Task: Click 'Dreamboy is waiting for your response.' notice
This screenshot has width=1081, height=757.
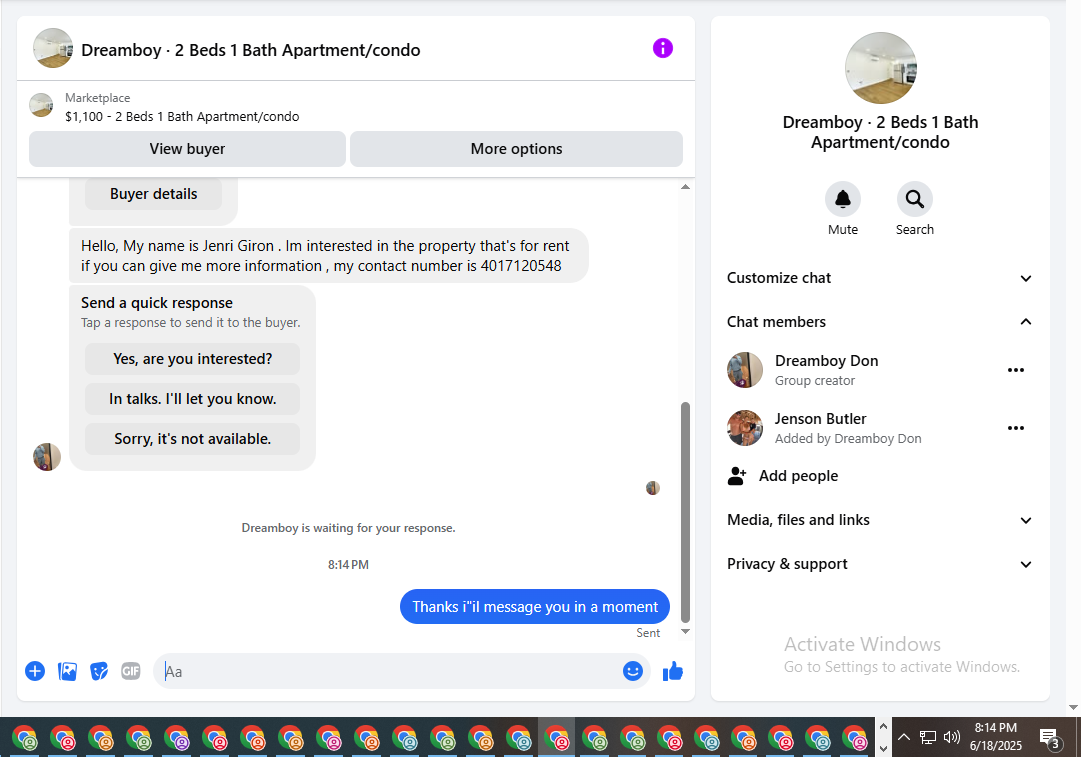Action: tap(348, 528)
